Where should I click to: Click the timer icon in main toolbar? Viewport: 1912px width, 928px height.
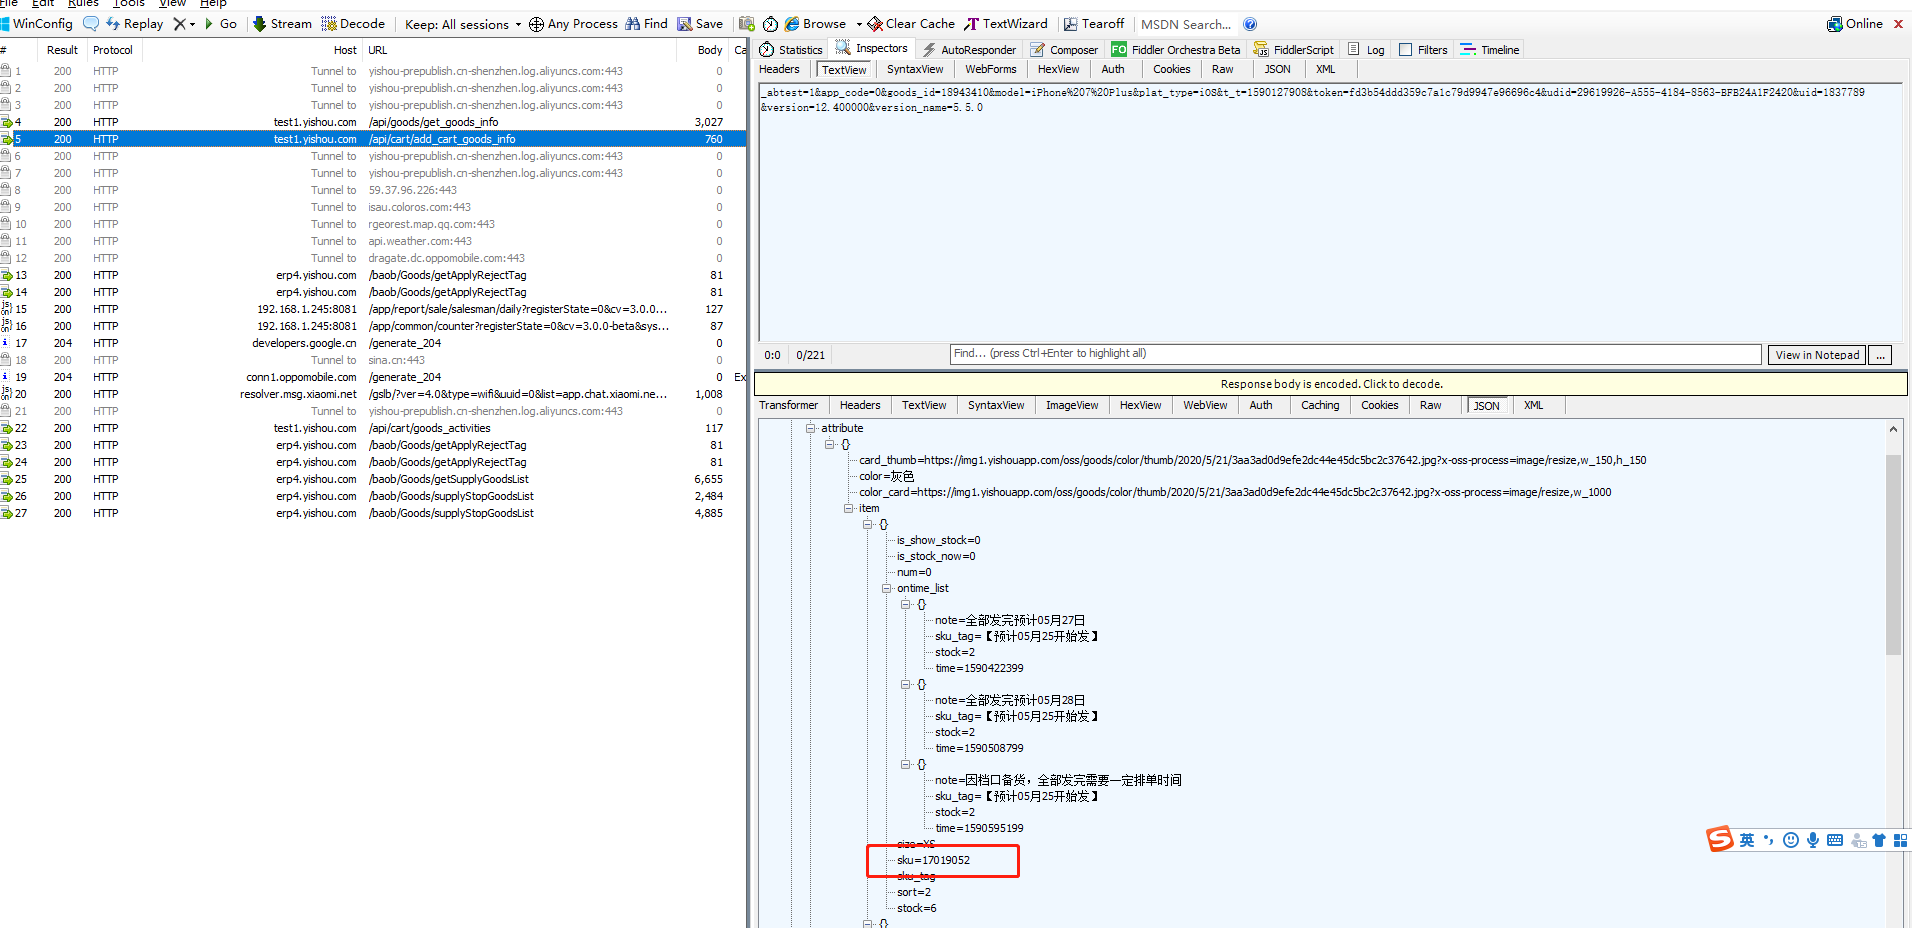click(770, 24)
